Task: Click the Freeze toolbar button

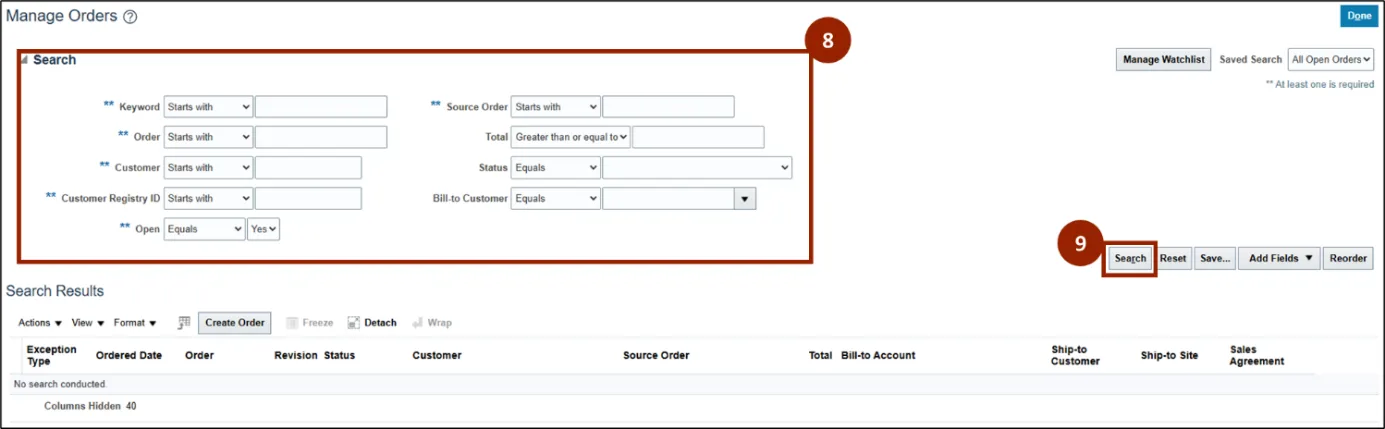Action: click(310, 323)
